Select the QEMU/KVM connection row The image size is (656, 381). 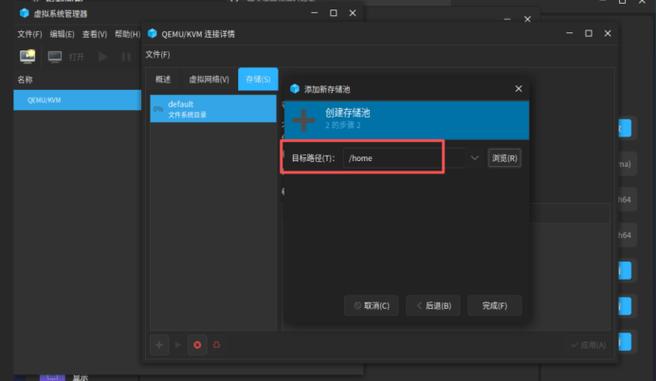pos(77,100)
